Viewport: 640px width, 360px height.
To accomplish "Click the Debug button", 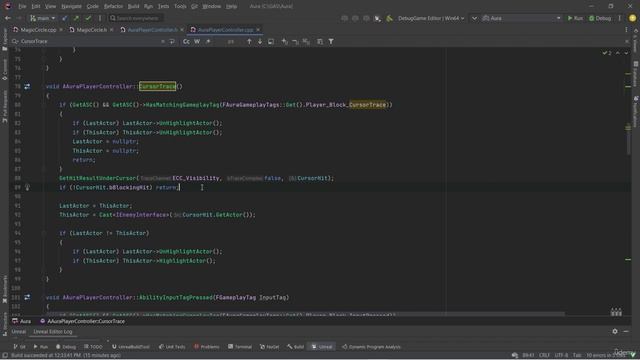I will tap(600, 18).
